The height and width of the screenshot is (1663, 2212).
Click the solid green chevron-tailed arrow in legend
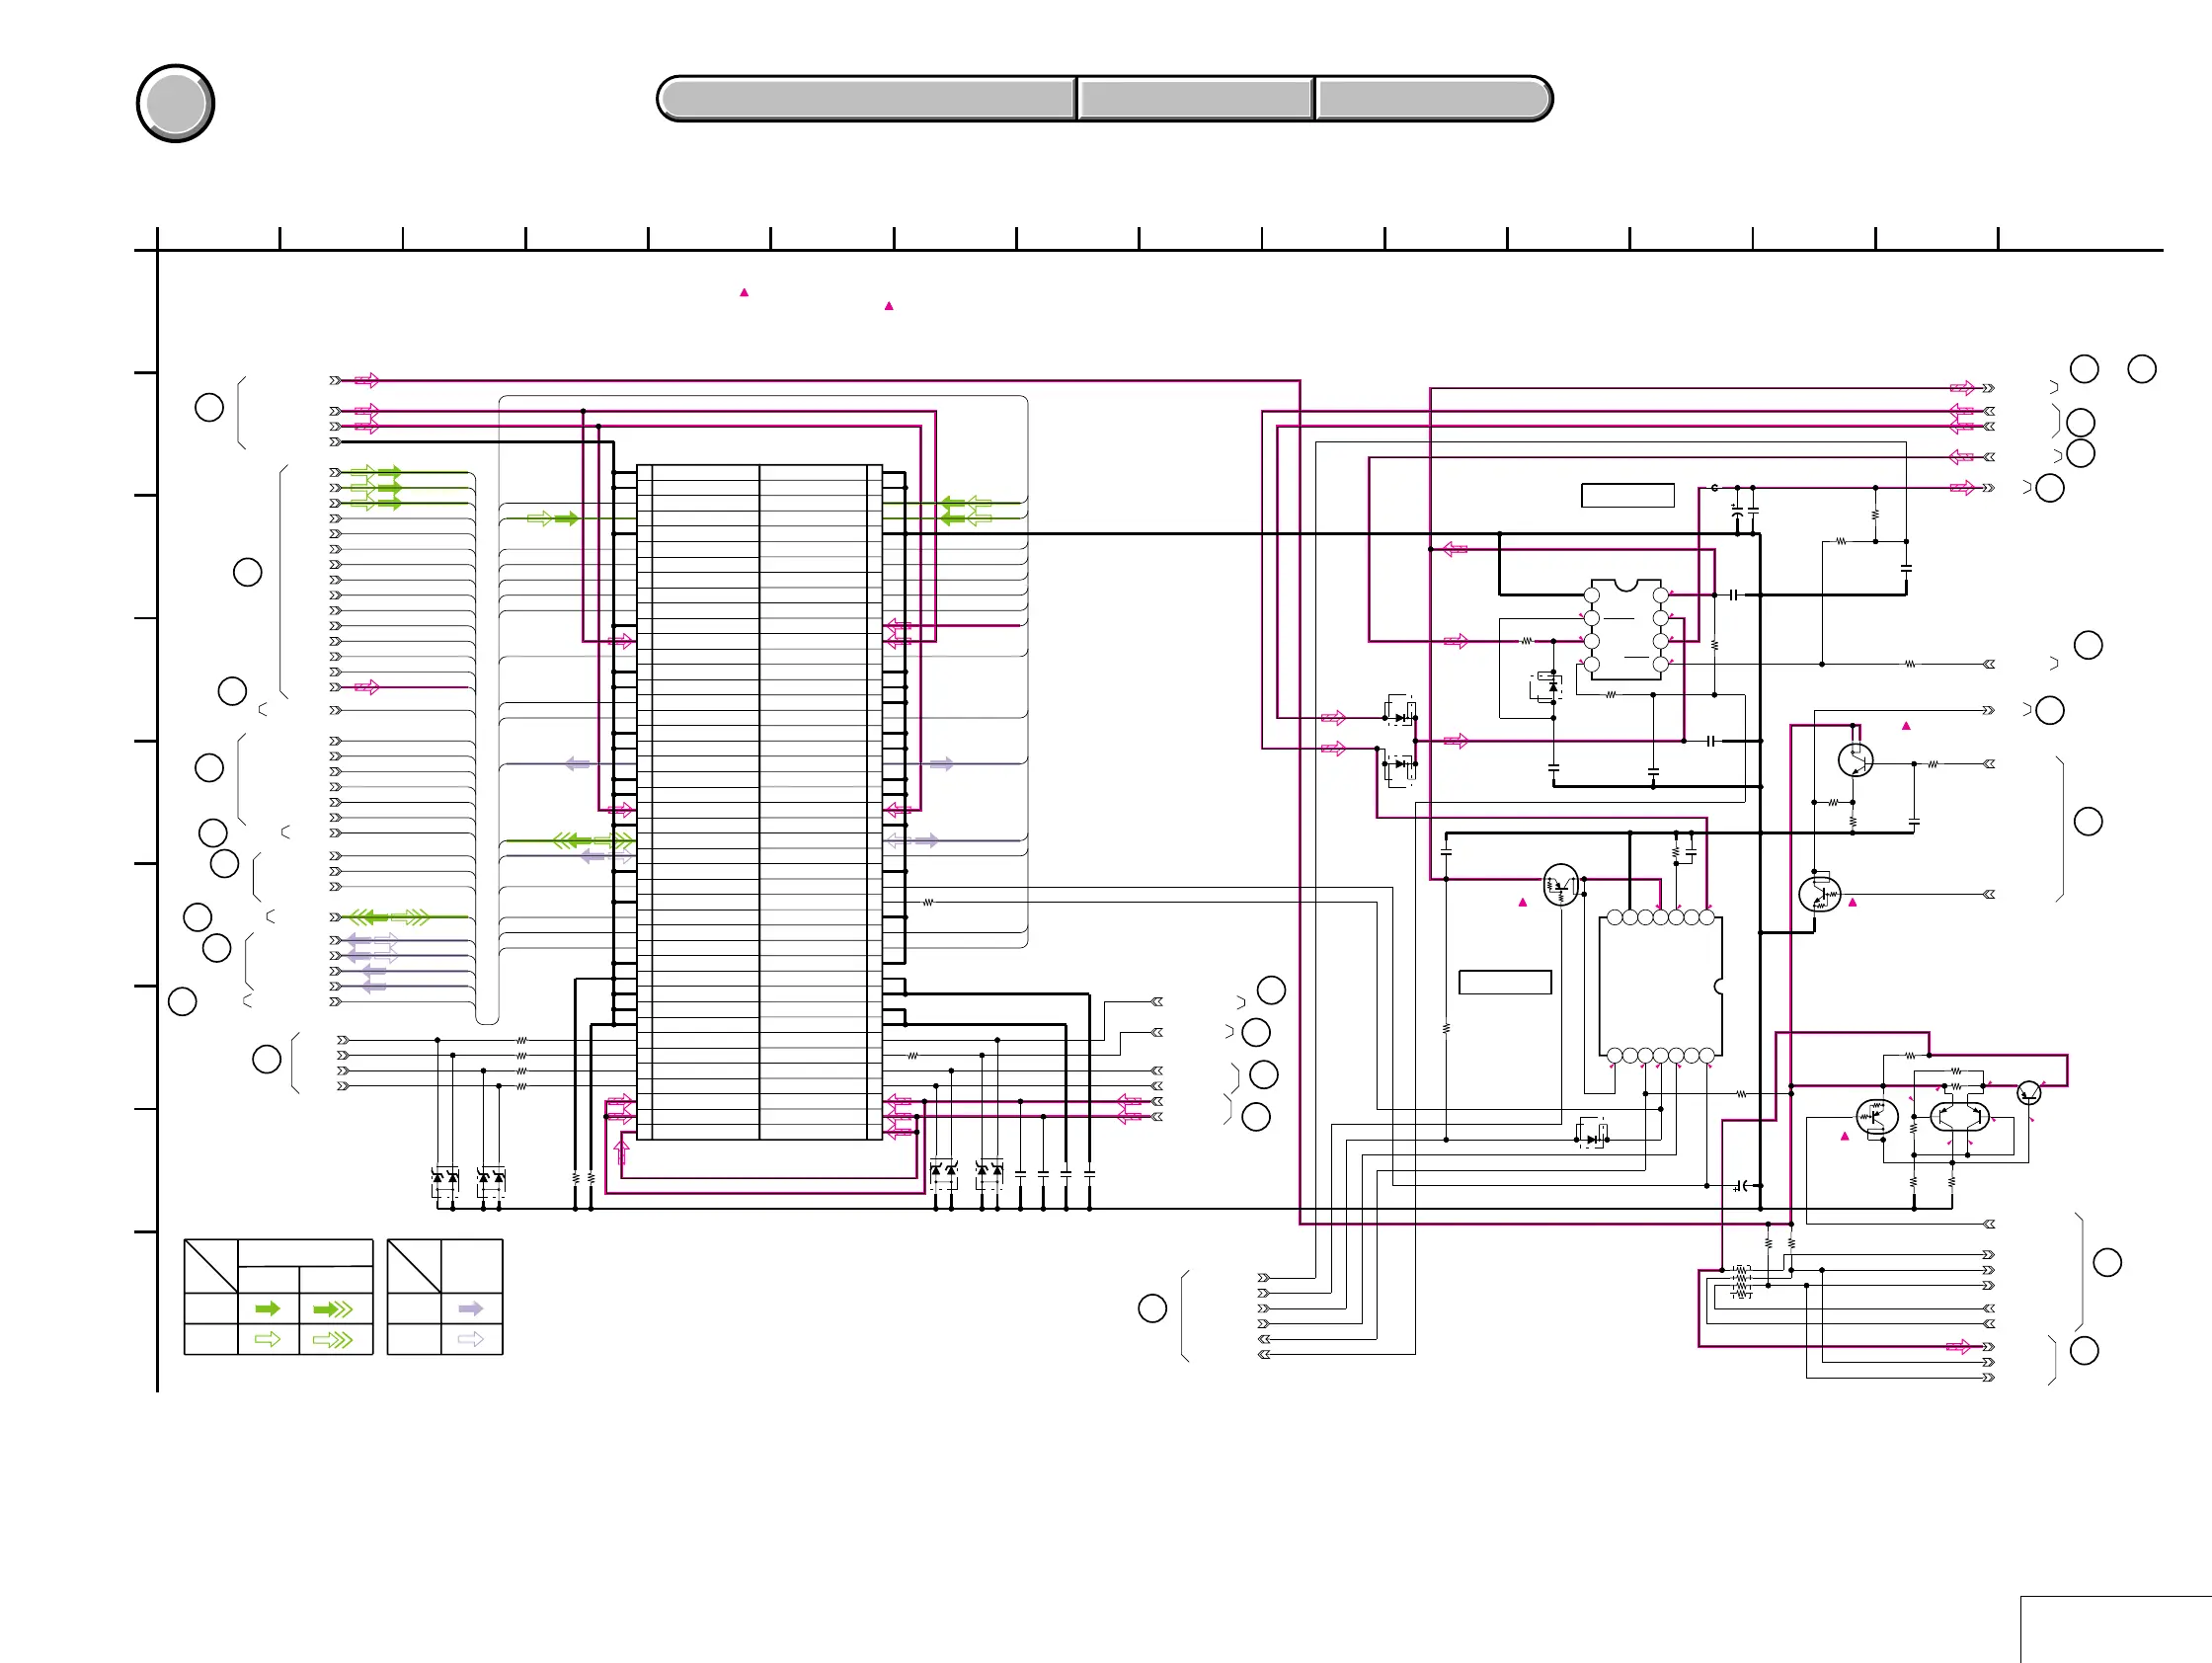click(x=333, y=1309)
